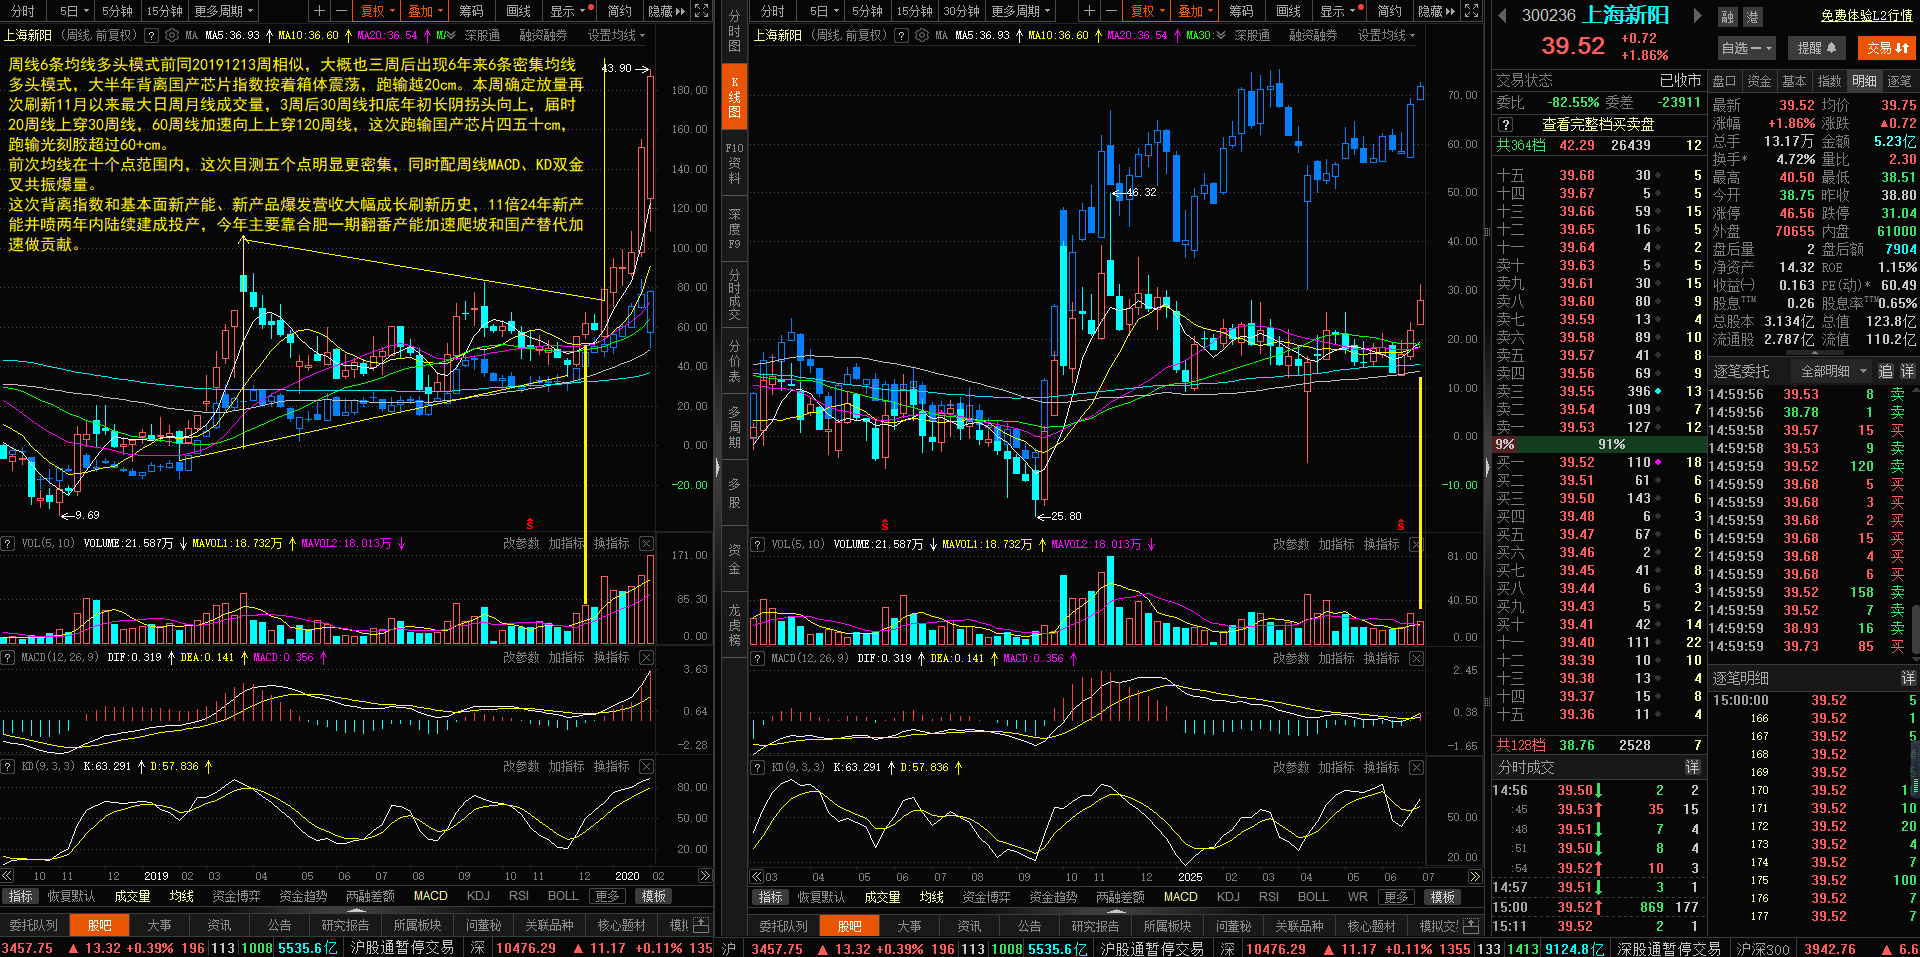
Task: Click the 详 icon in 逐笔委托 header
Action: point(1908,371)
